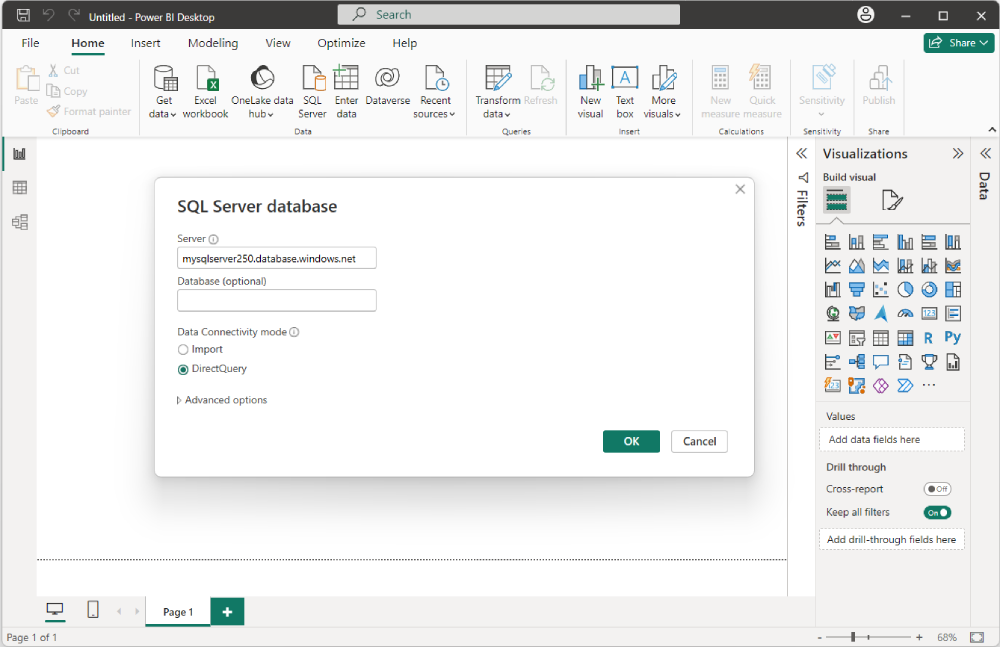Switch to desktop layout at bottom left
This screenshot has width=1000, height=647.
pos(55,610)
